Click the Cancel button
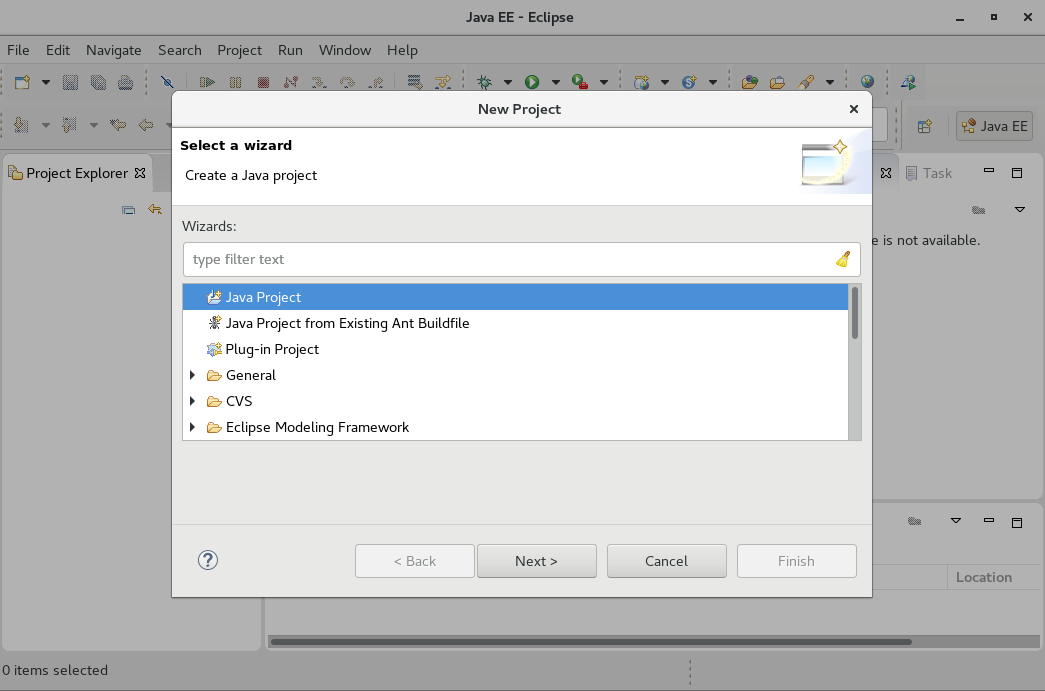Image resolution: width=1045 pixels, height=691 pixels. (666, 561)
